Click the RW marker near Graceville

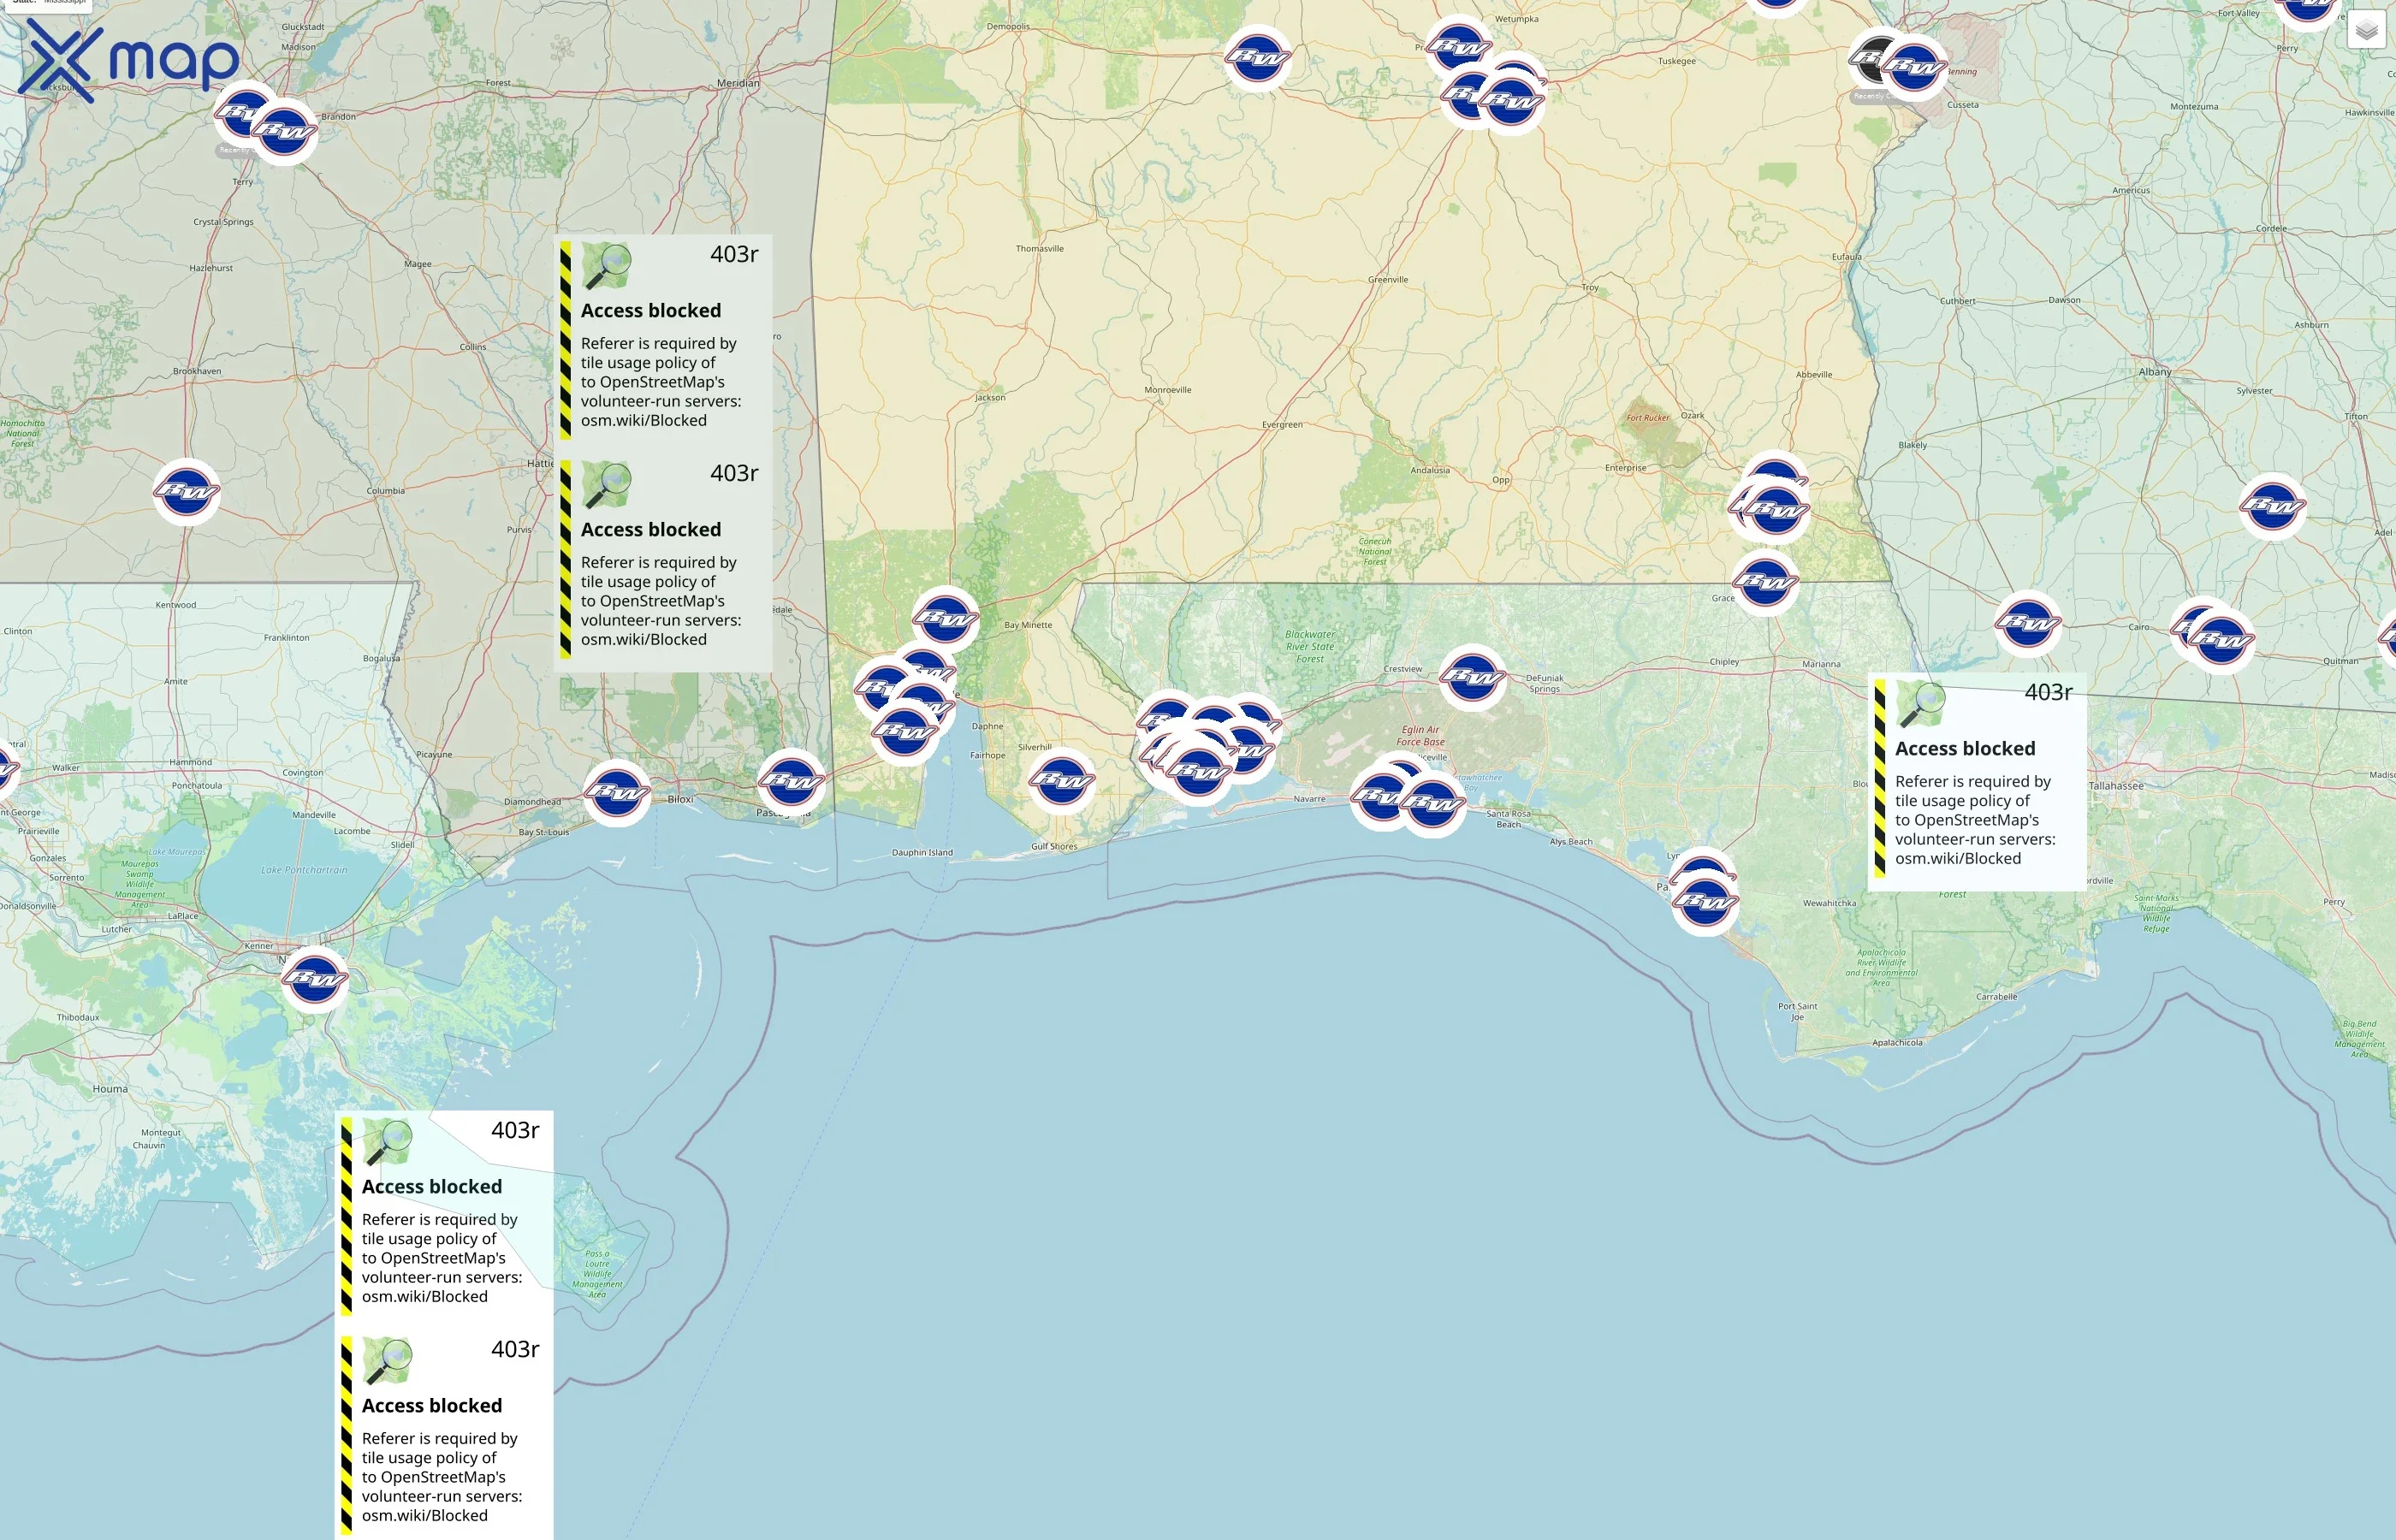coord(1765,582)
